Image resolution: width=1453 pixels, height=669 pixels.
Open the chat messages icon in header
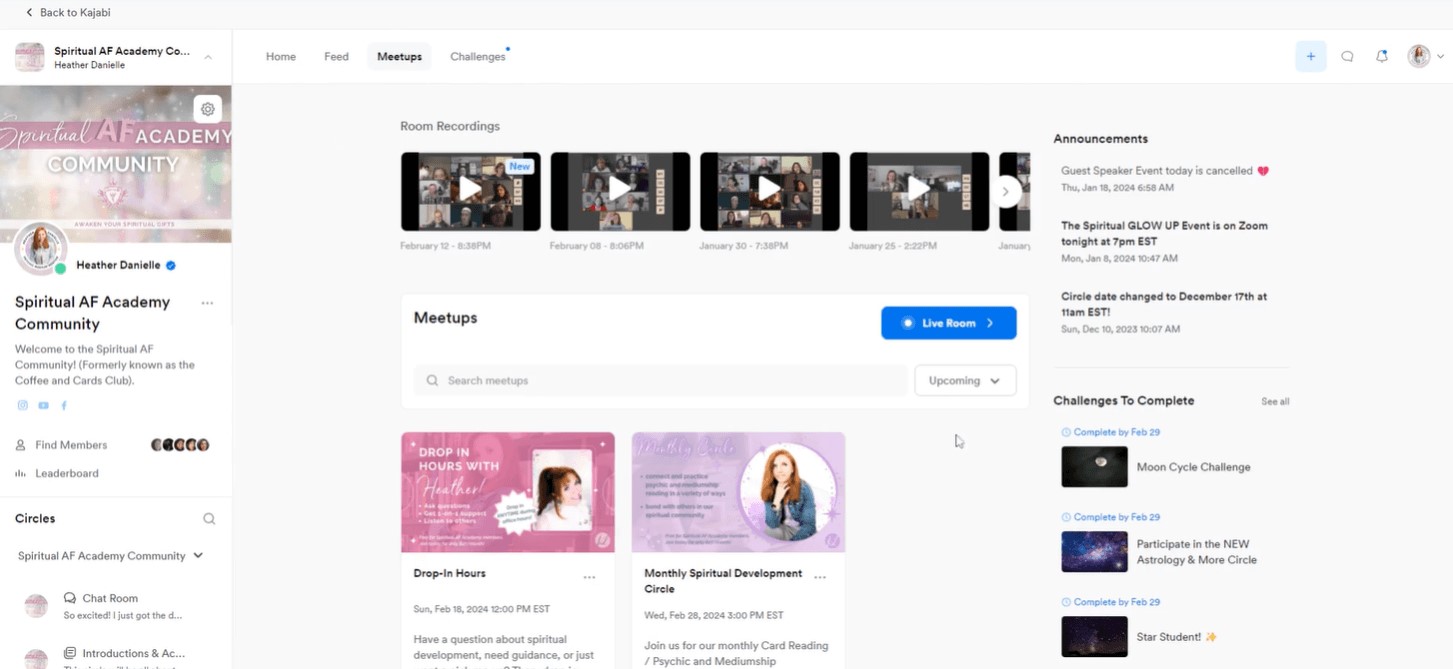coord(1347,57)
